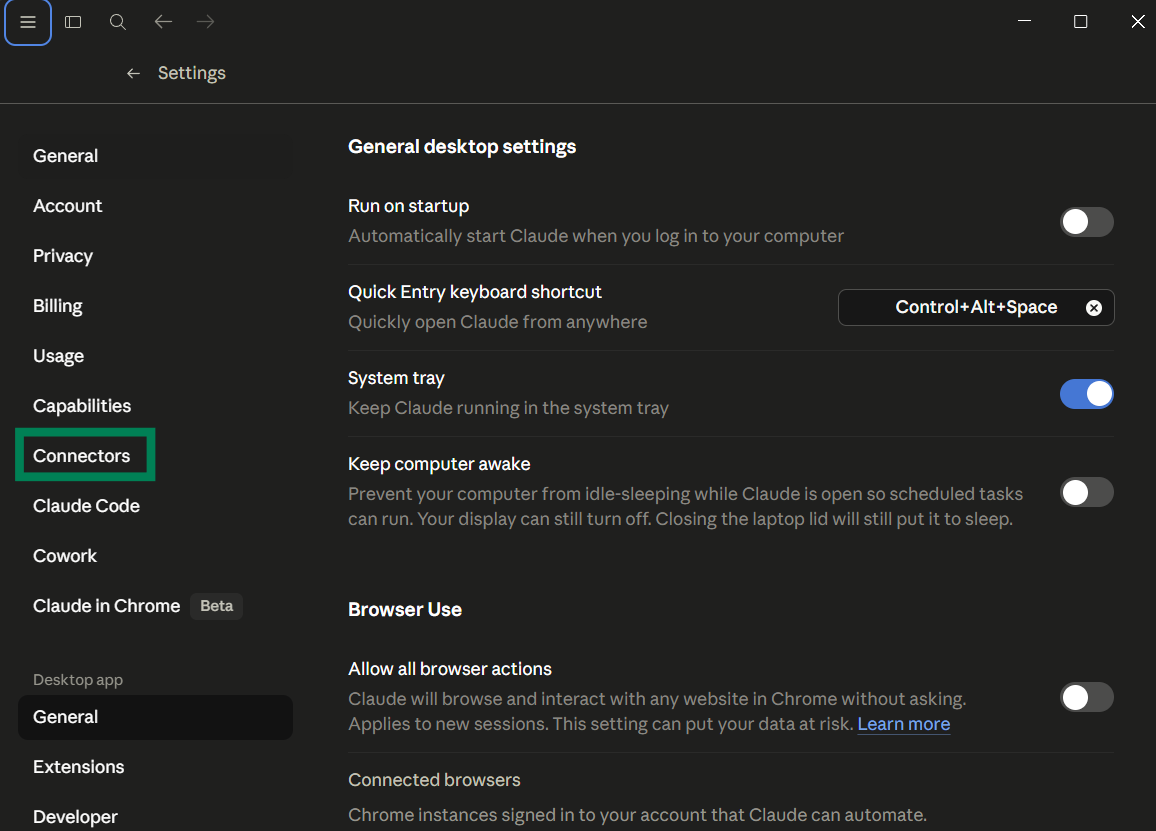Click Quick Entry keyboard shortcut label
The height and width of the screenshot is (831, 1156).
tap(475, 293)
